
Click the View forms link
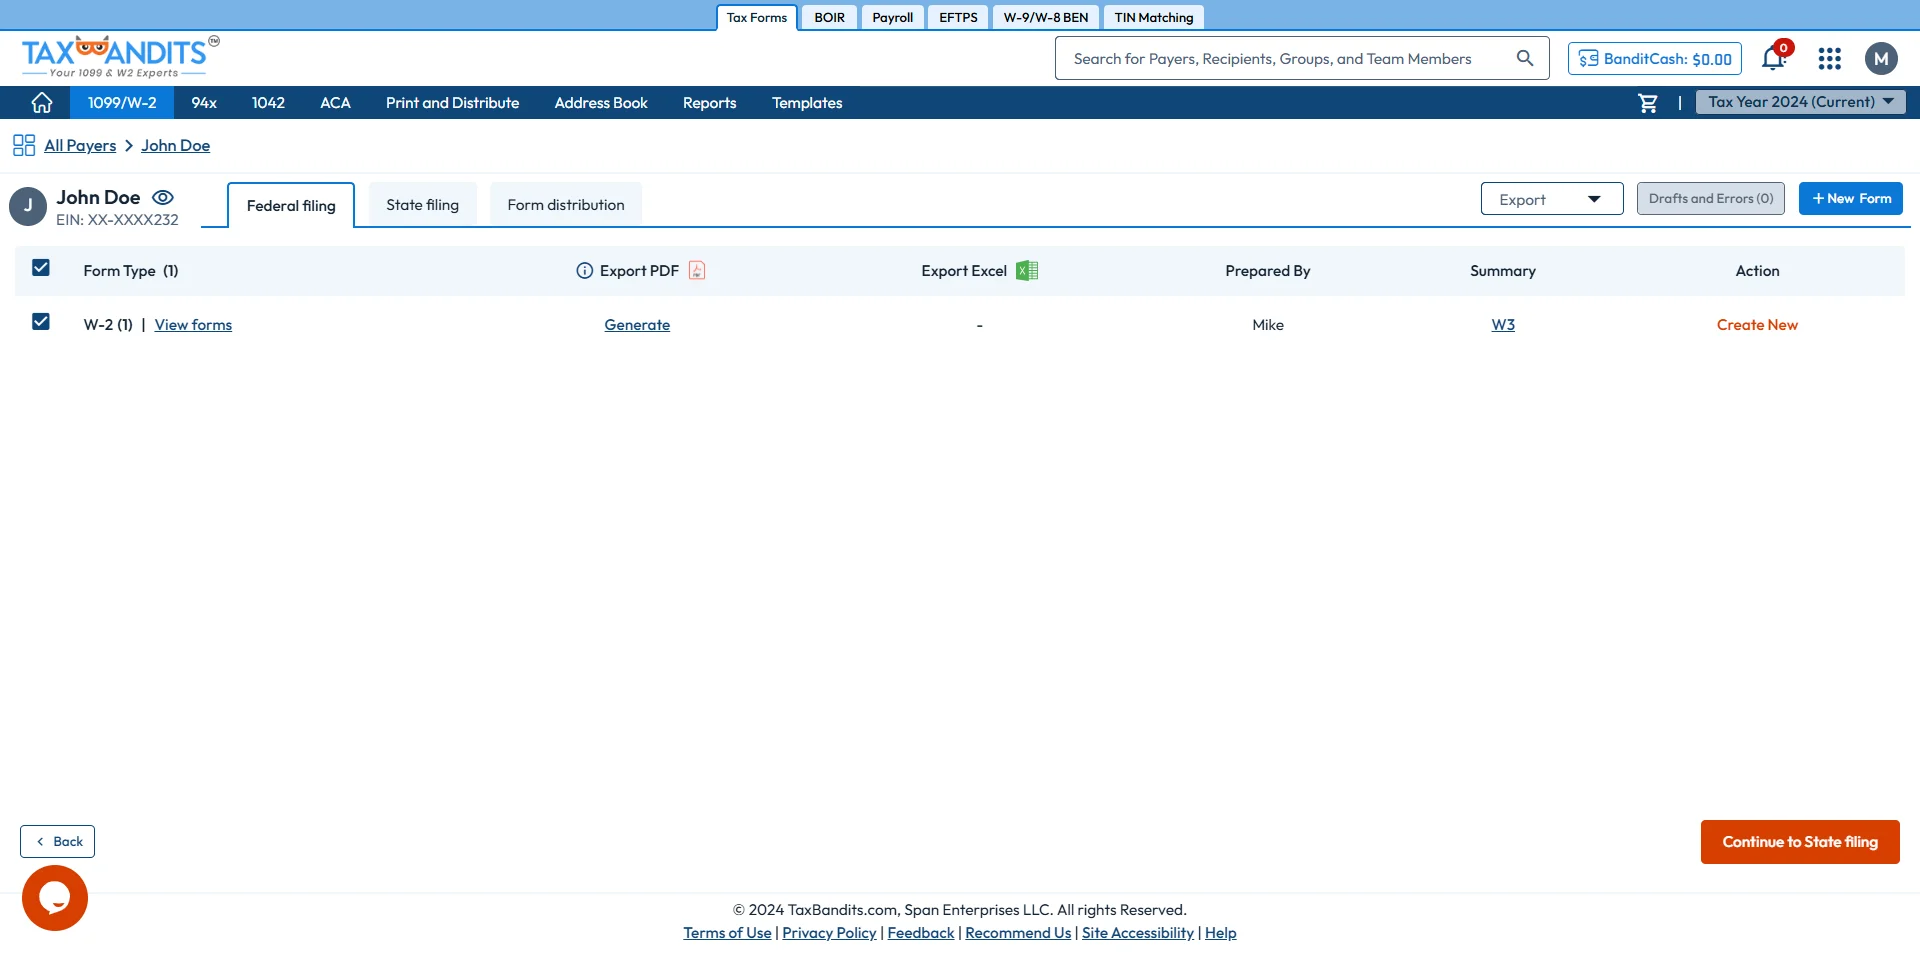coord(193,325)
